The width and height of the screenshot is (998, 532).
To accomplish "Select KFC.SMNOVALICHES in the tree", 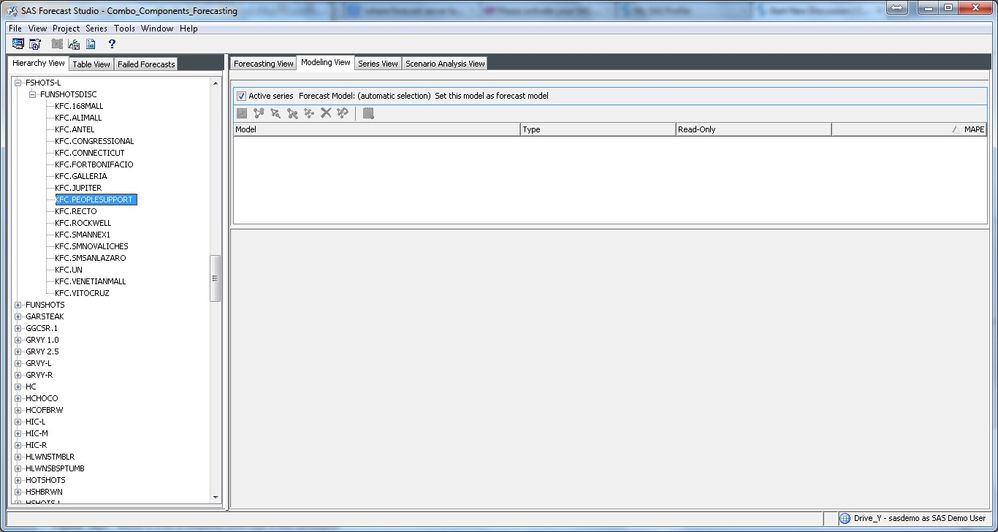I will tap(91, 246).
